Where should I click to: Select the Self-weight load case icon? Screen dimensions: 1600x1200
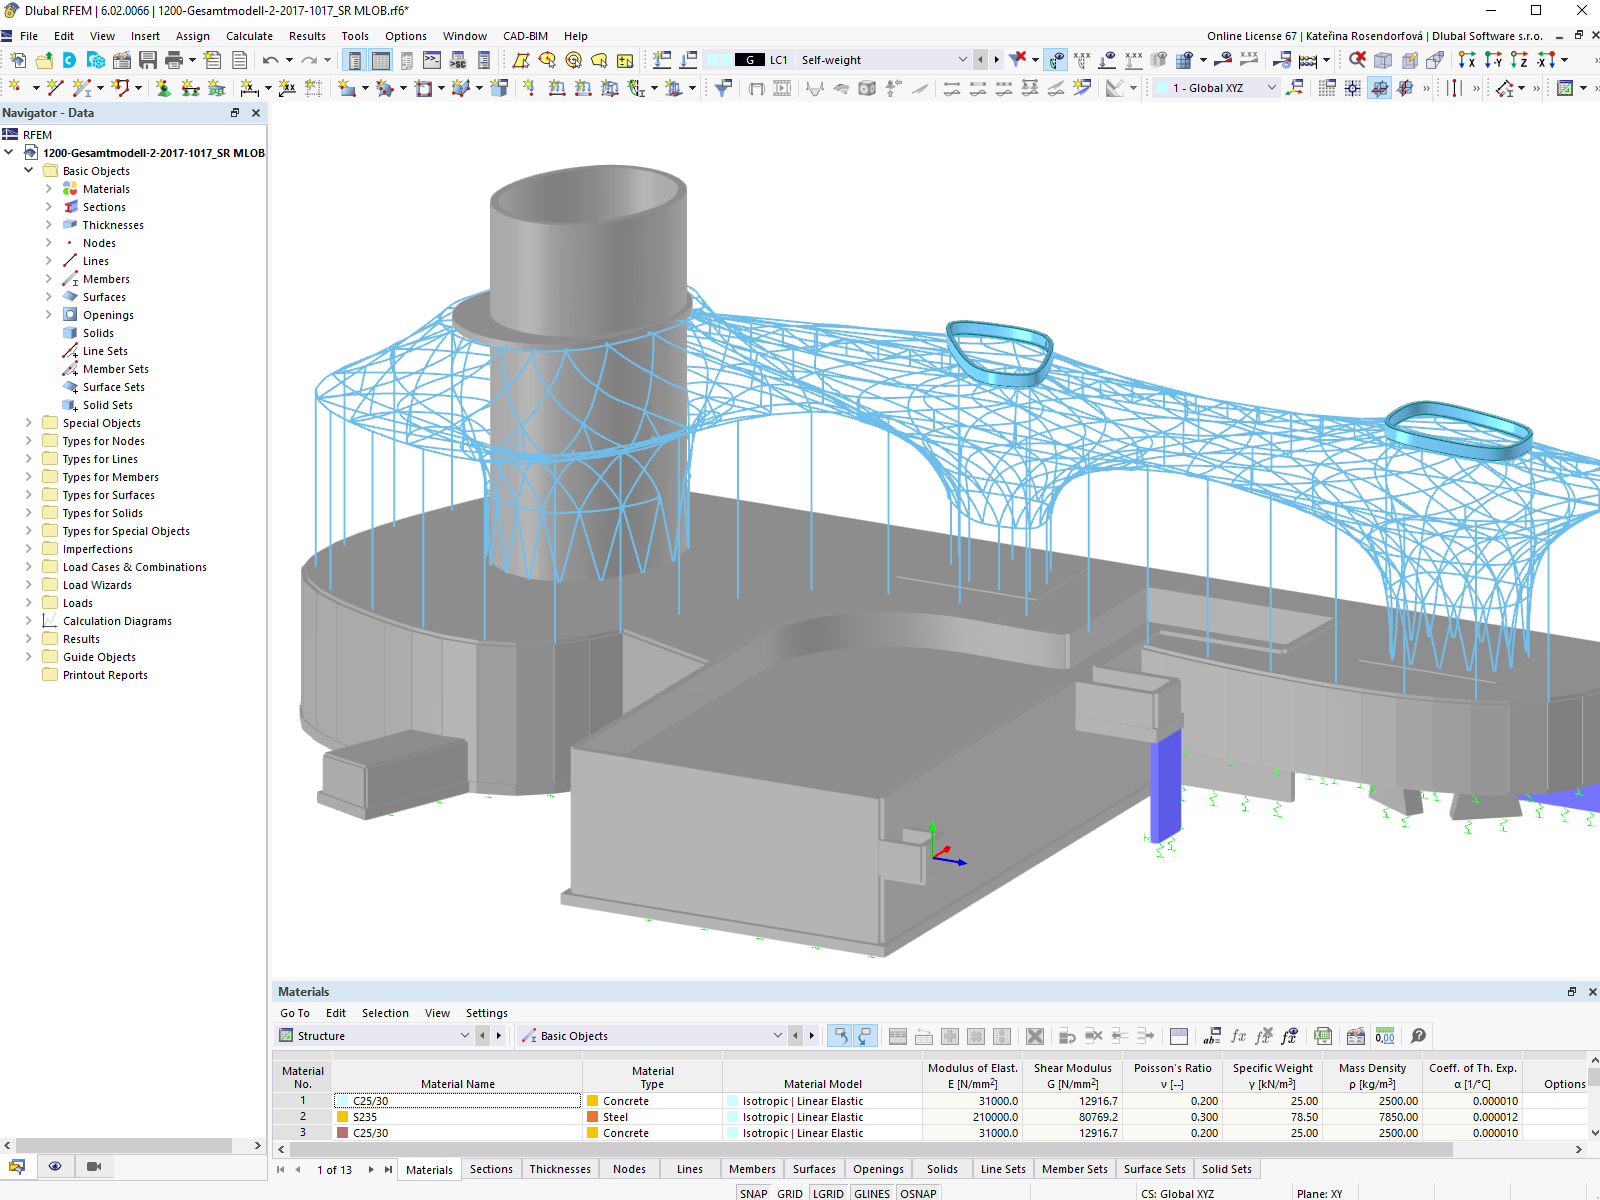pos(749,59)
